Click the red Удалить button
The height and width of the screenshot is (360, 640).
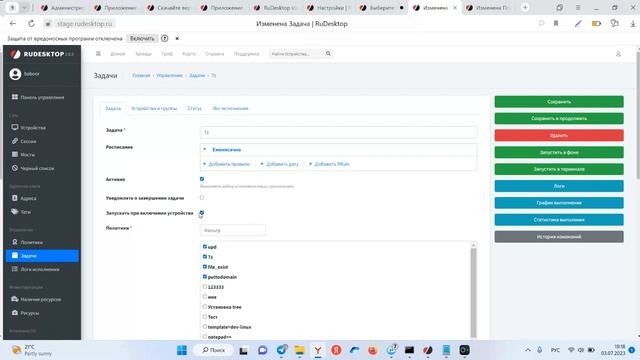559,135
